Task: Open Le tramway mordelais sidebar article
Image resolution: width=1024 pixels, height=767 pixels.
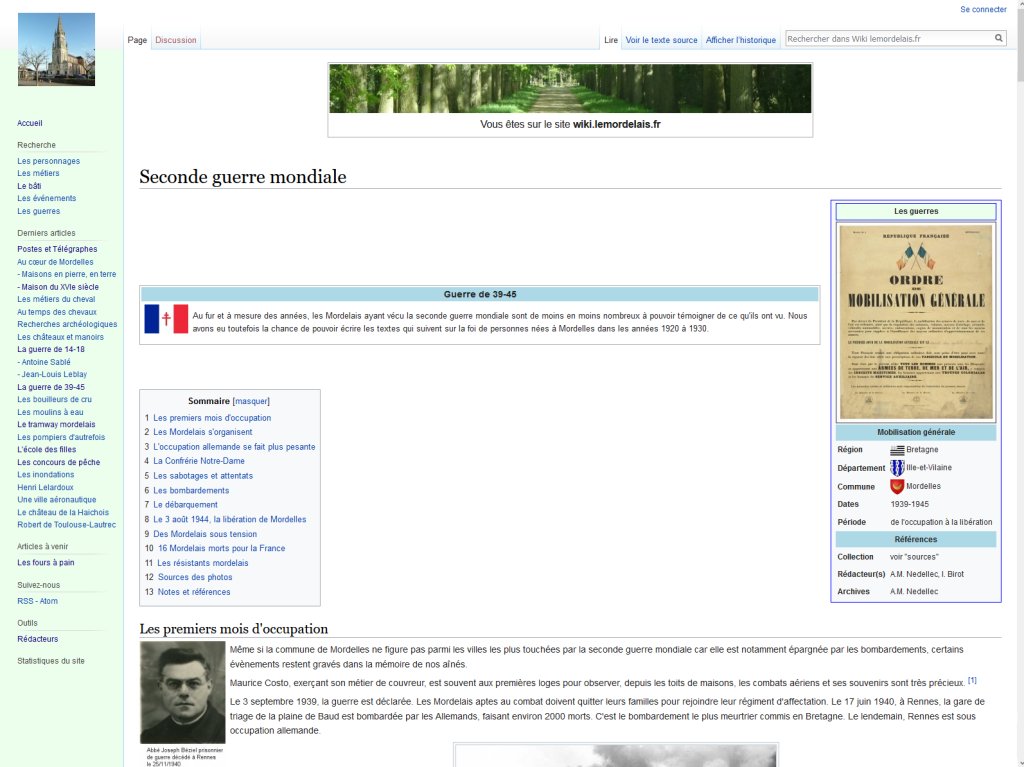Action: pos(56,424)
